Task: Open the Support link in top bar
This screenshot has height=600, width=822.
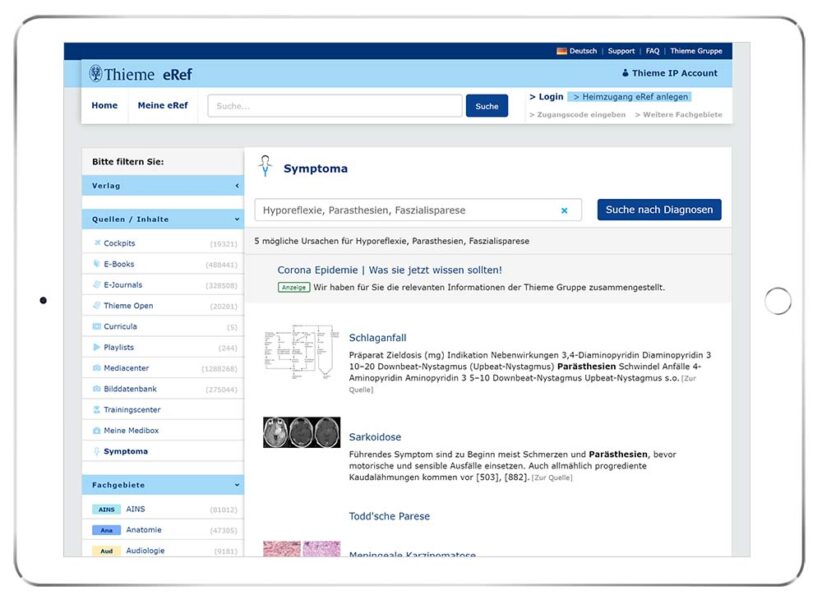Action: pos(621,51)
